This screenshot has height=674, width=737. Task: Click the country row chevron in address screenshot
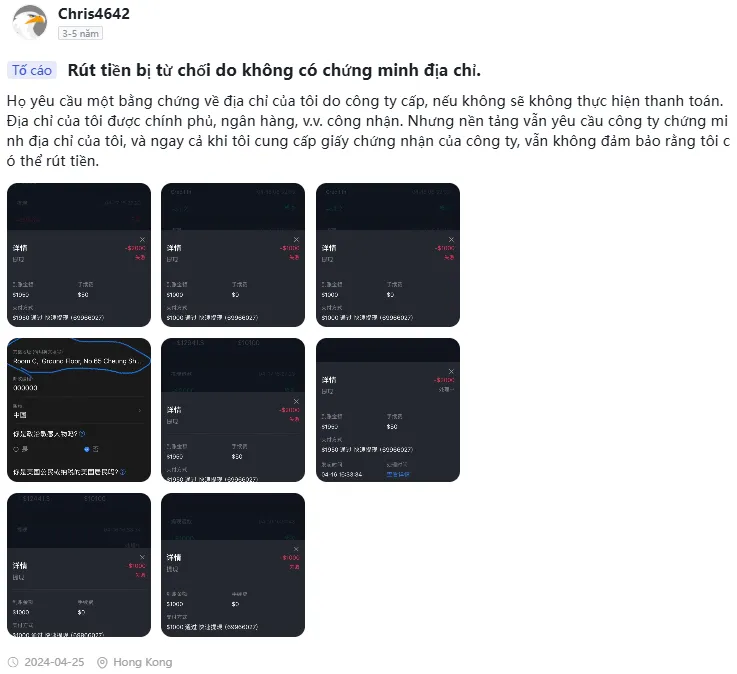pos(140,411)
